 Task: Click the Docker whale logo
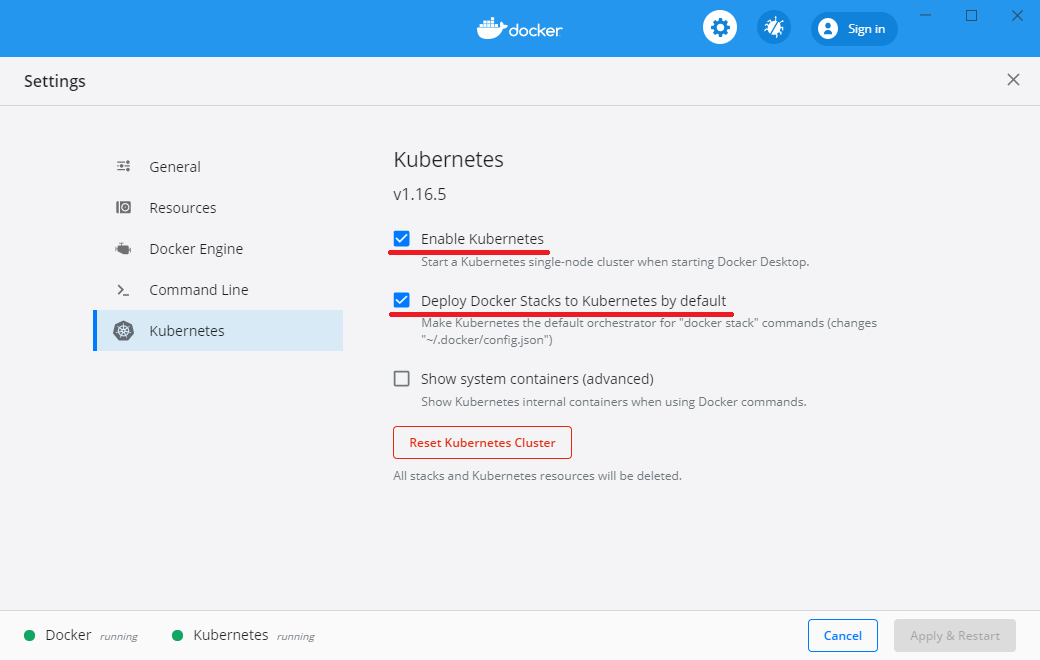(x=491, y=28)
